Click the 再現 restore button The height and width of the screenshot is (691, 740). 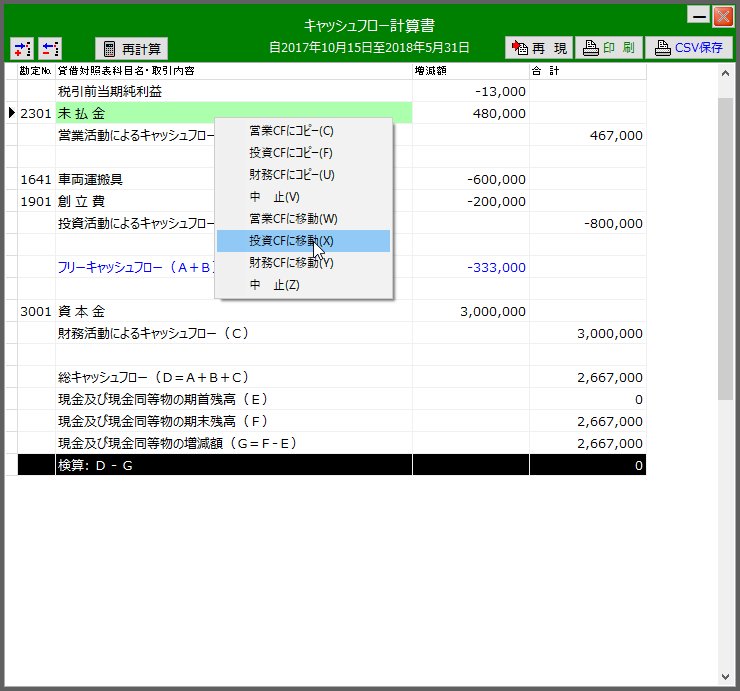click(x=537, y=48)
